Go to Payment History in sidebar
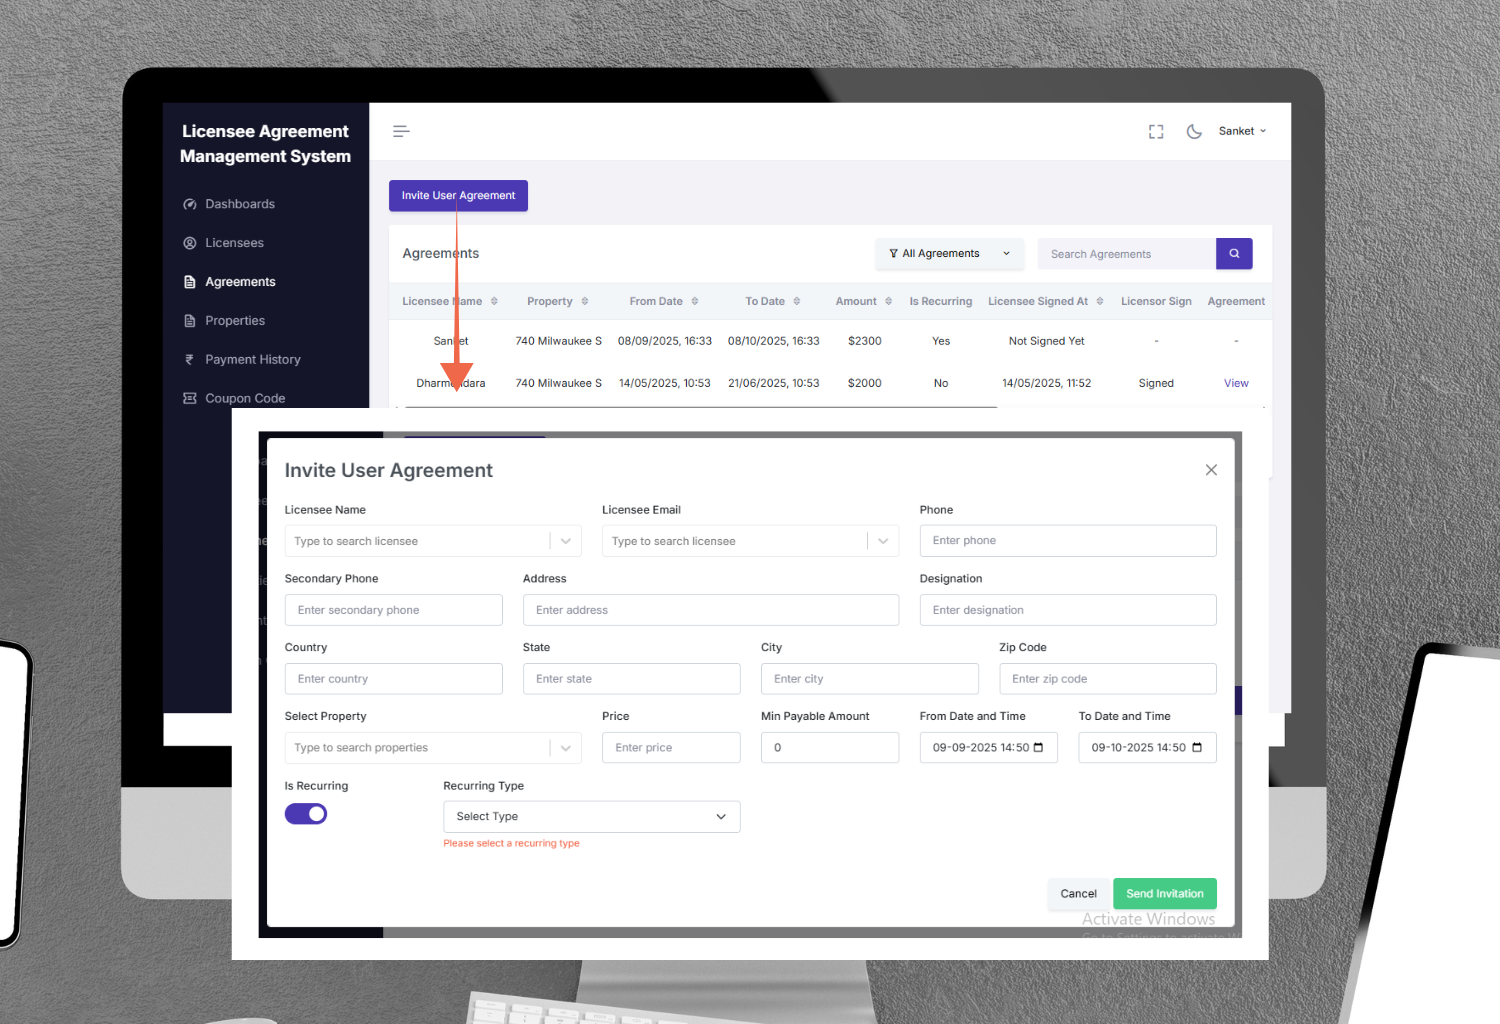 [x=252, y=360]
